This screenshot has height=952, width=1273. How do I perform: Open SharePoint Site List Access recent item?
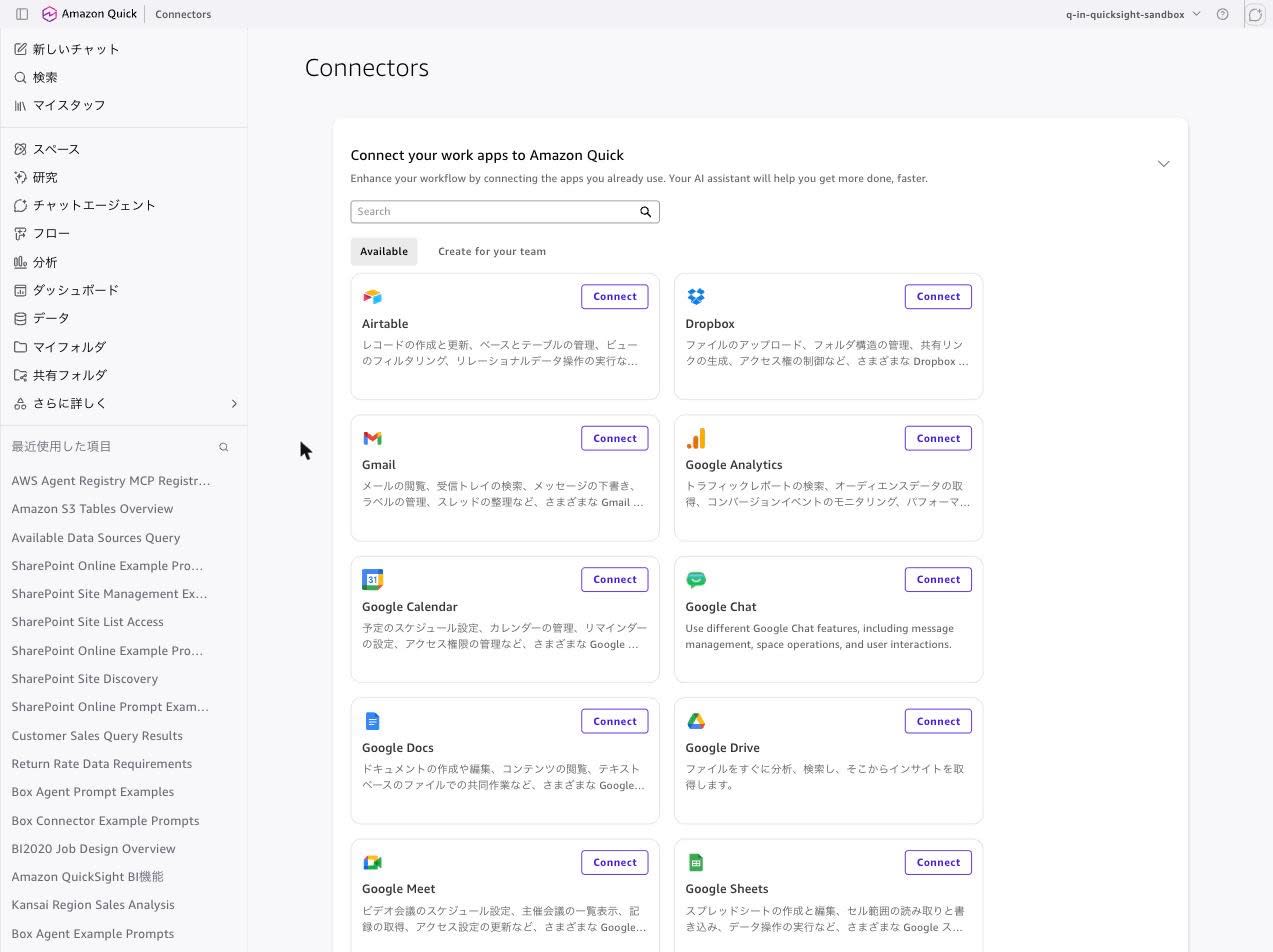pyautogui.click(x=88, y=622)
